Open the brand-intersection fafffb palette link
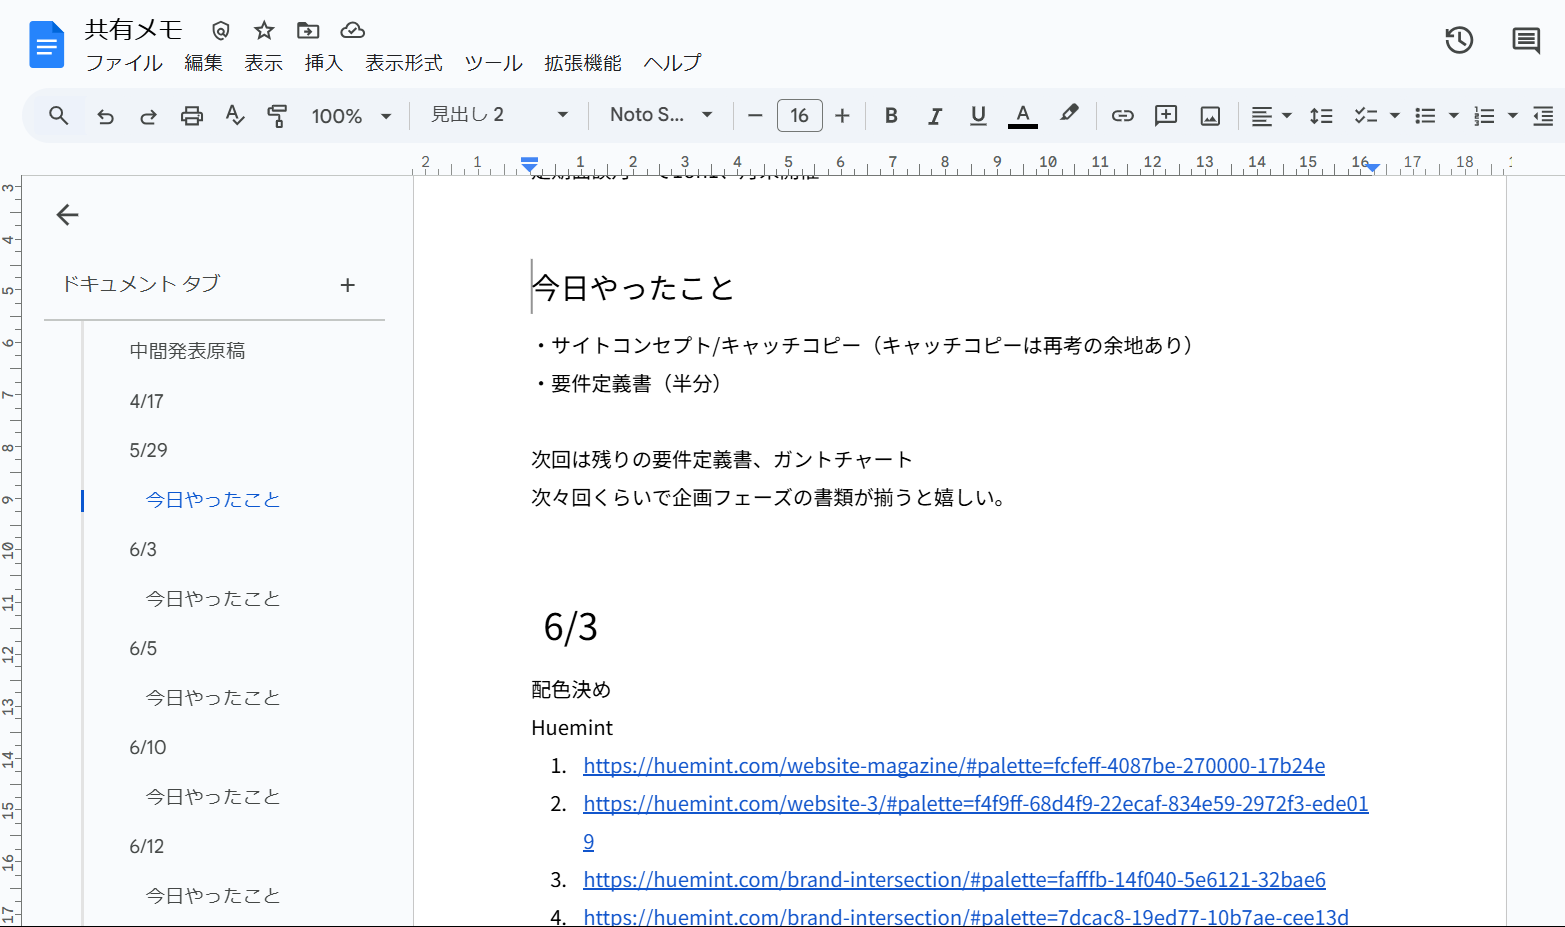The width and height of the screenshot is (1565, 927). [x=954, y=880]
